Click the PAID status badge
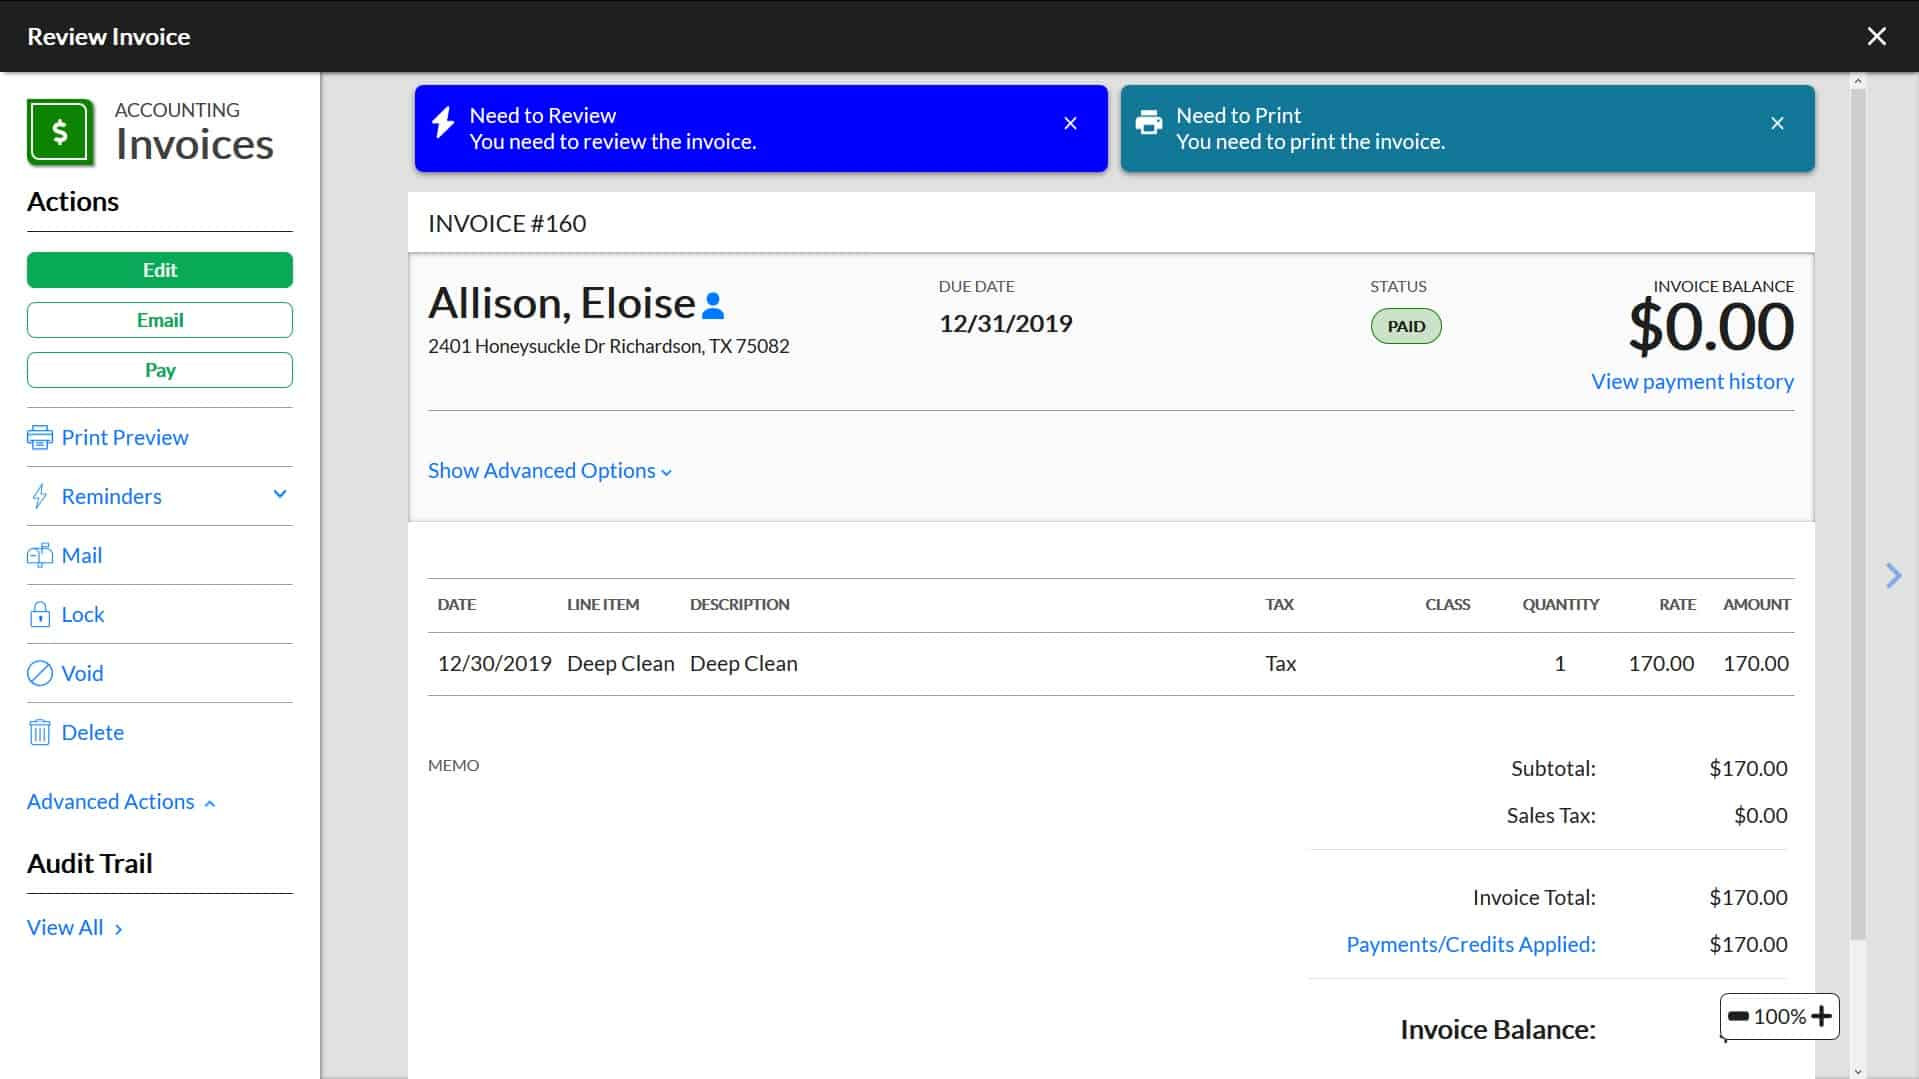This screenshot has height=1079, width=1919. [1406, 326]
